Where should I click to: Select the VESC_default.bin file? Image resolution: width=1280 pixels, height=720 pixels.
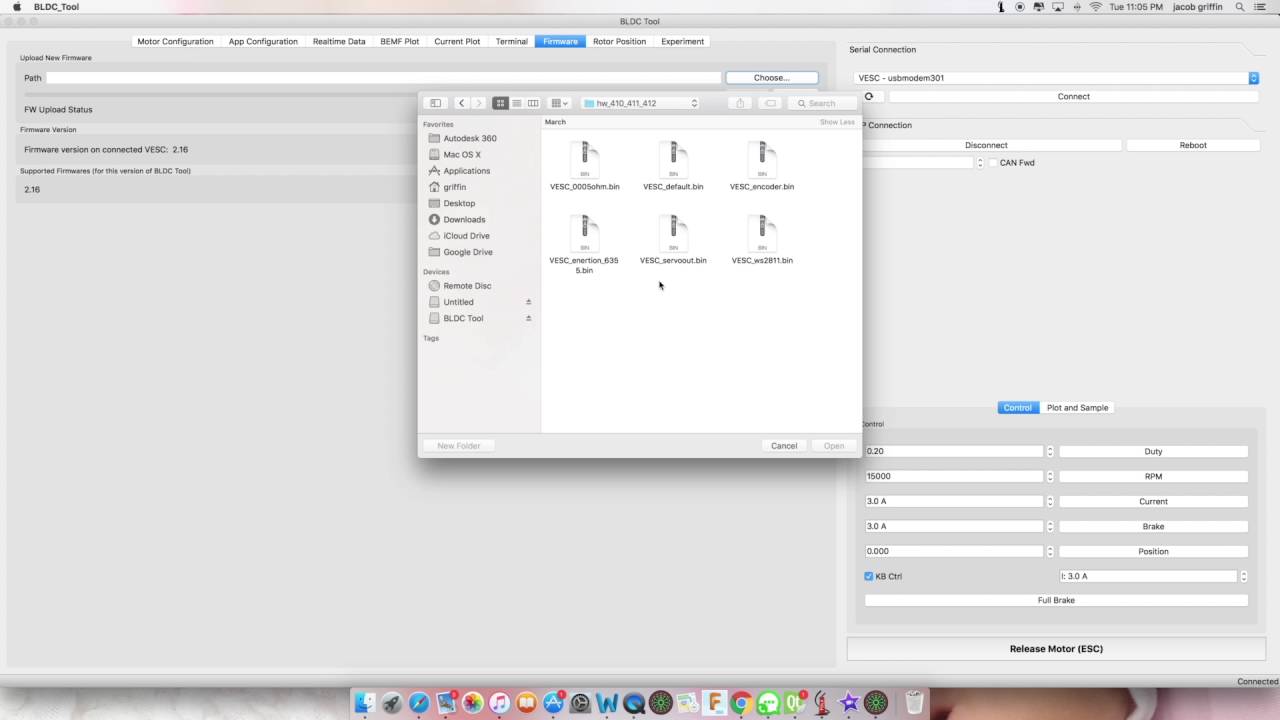tap(673, 166)
